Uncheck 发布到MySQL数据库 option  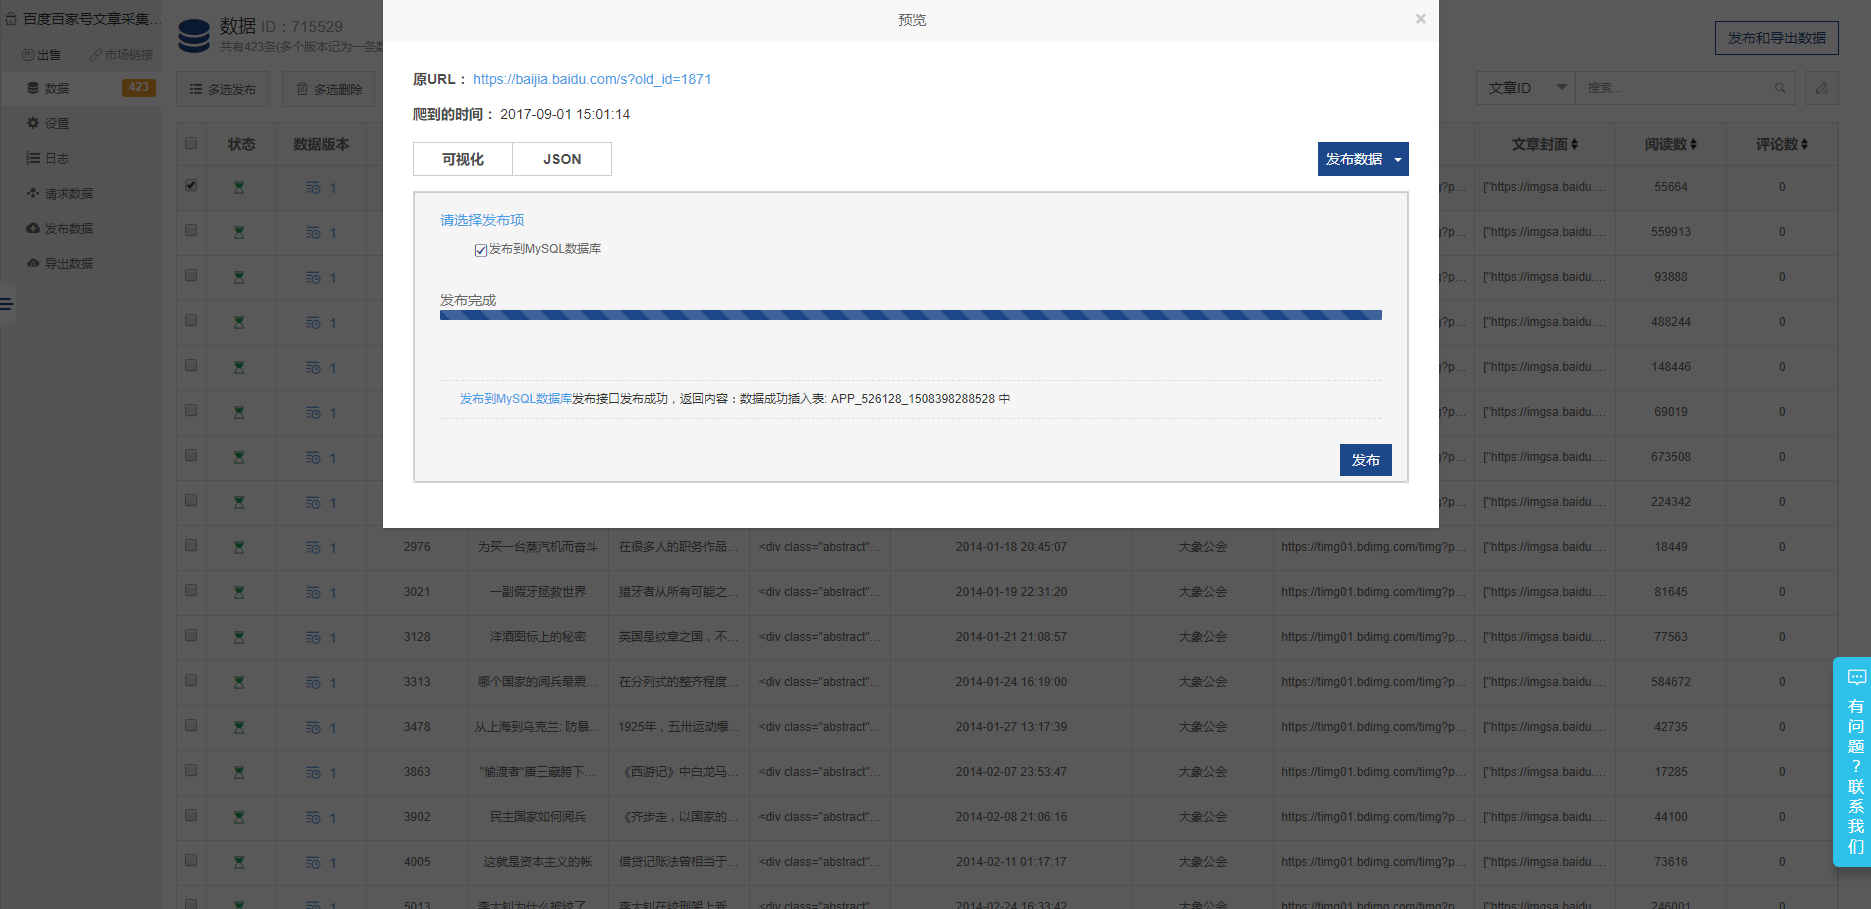tap(481, 250)
